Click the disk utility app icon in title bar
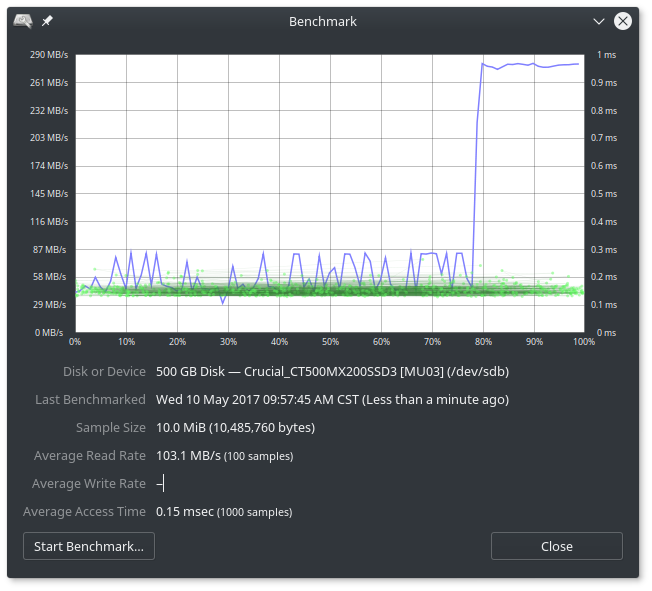The height and width of the screenshot is (591, 652). (23, 21)
